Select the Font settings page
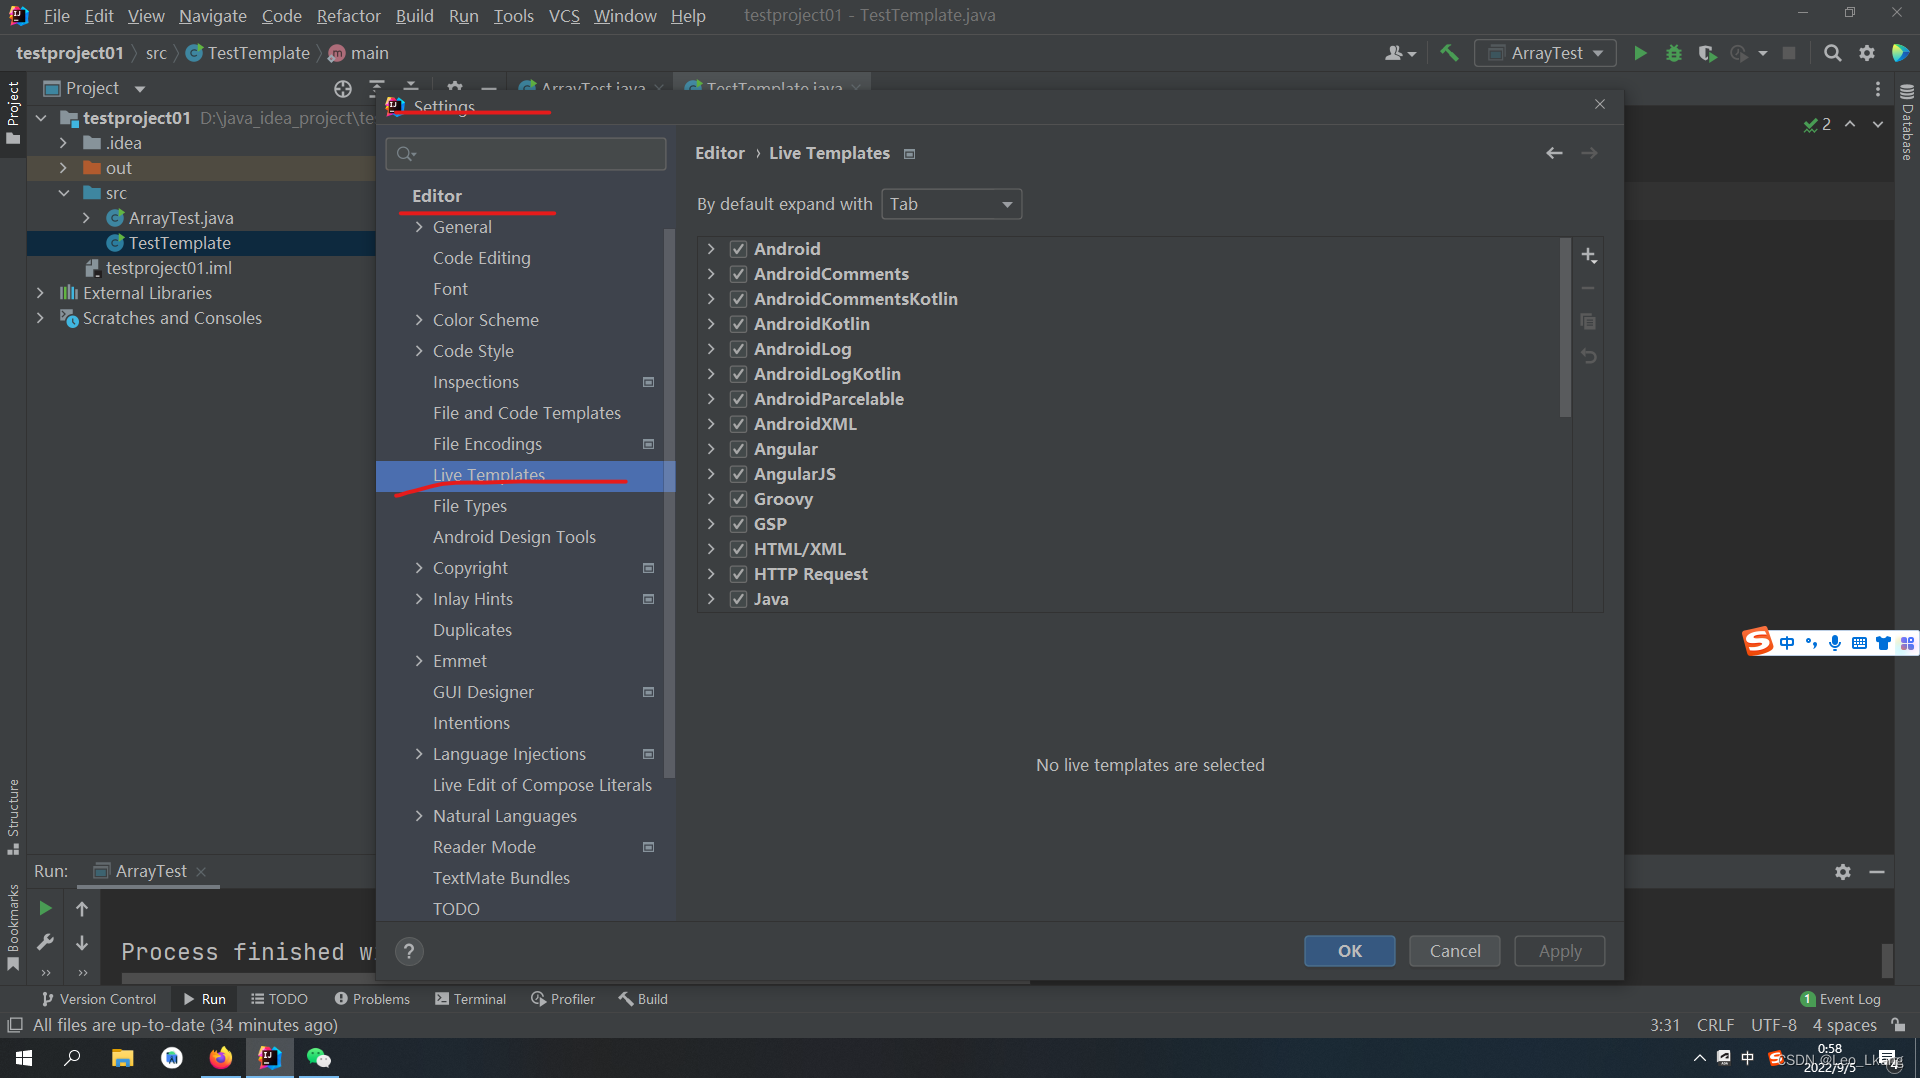Image resolution: width=1920 pixels, height=1078 pixels. click(x=450, y=289)
